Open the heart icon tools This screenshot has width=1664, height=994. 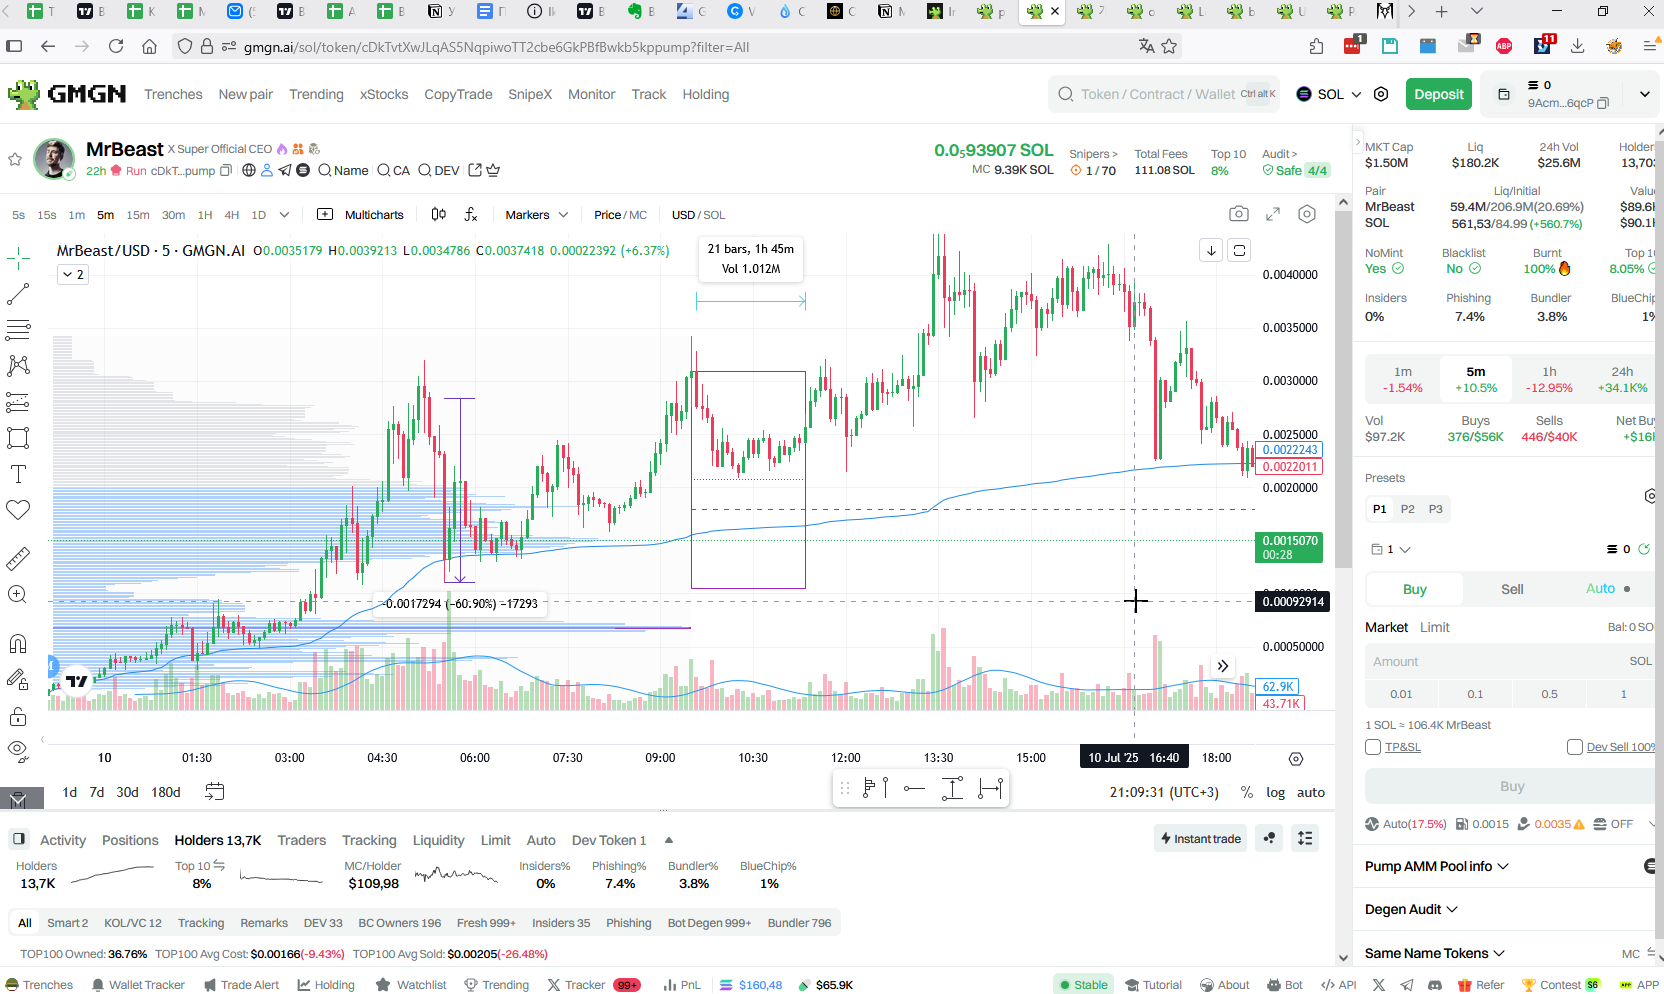coord(18,510)
